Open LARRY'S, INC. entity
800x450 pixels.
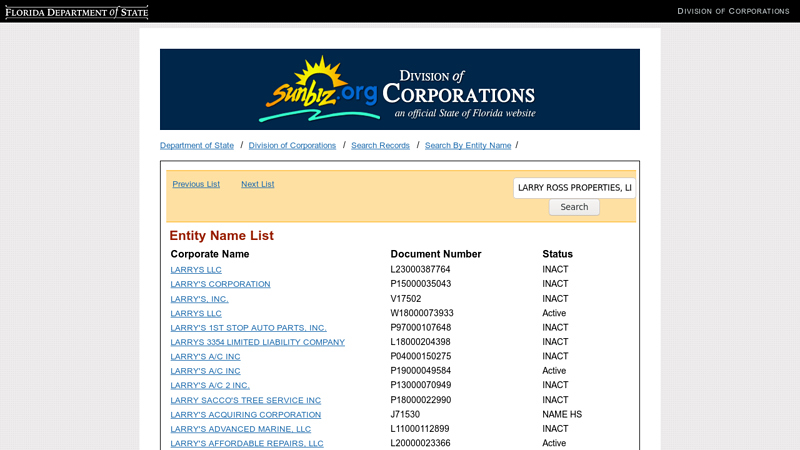click(x=199, y=299)
